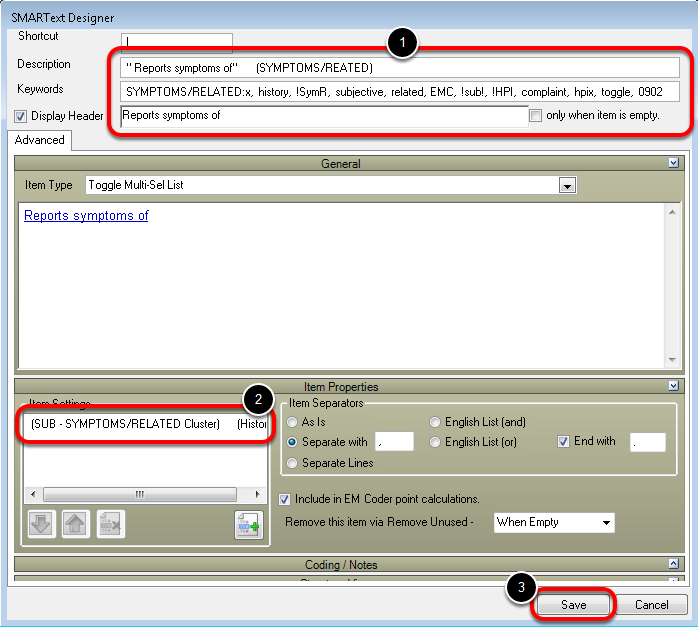Move selected item up with arrow icon
Image resolution: width=698 pixels, height=627 pixels.
(76, 524)
